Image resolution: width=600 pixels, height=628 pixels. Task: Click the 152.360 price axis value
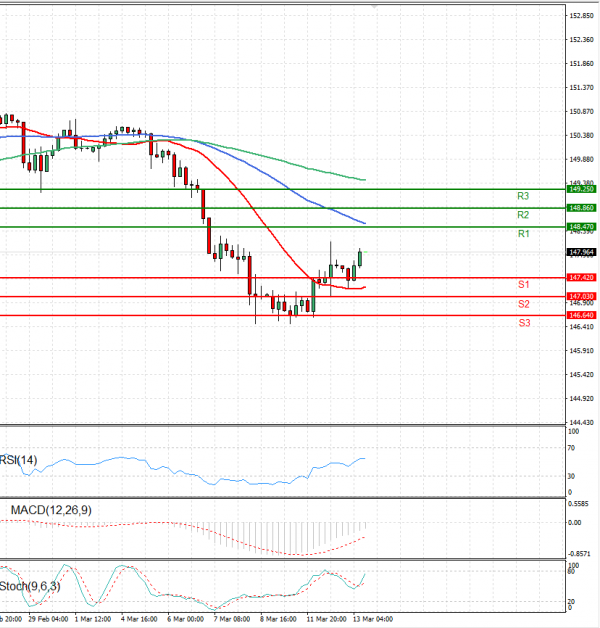(582, 40)
